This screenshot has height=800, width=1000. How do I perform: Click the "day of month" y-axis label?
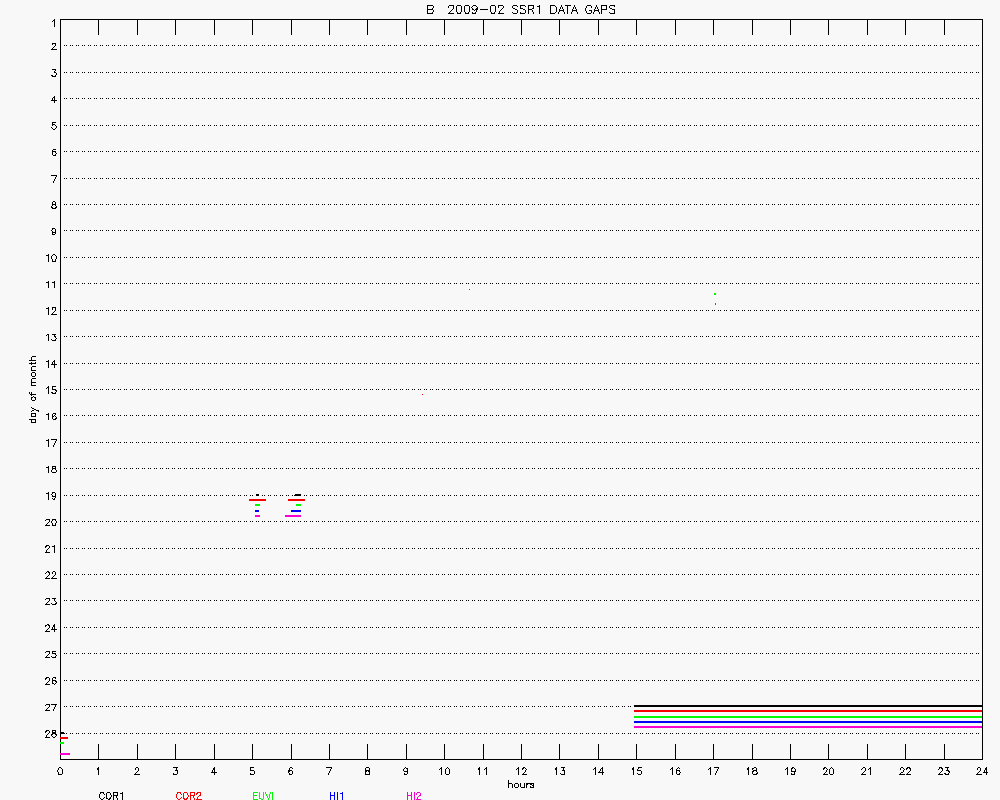tap(32, 389)
